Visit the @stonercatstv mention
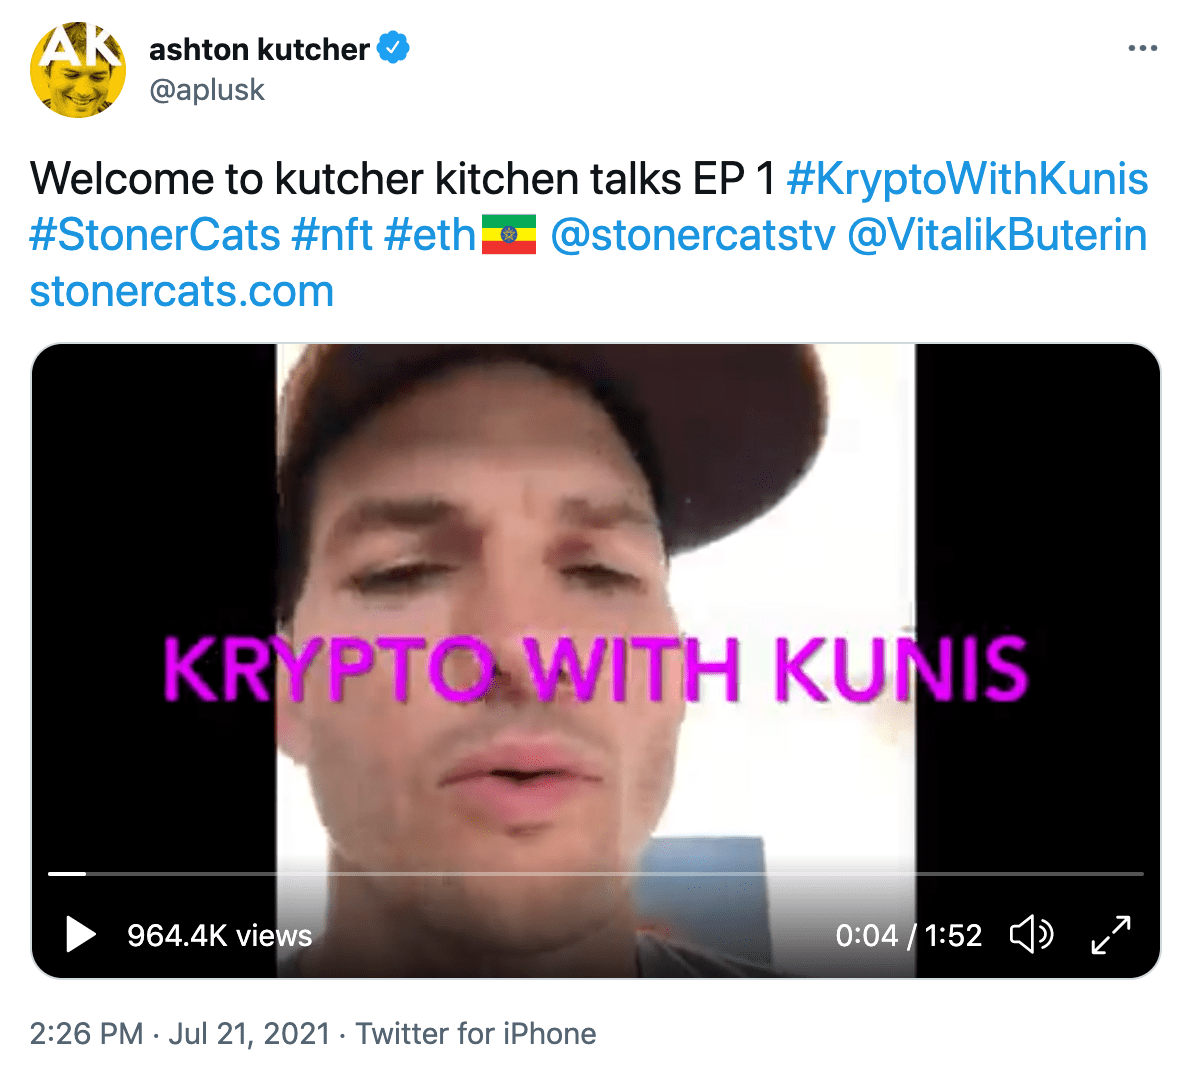This screenshot has width=1192, height=1074. click(693, 235)
